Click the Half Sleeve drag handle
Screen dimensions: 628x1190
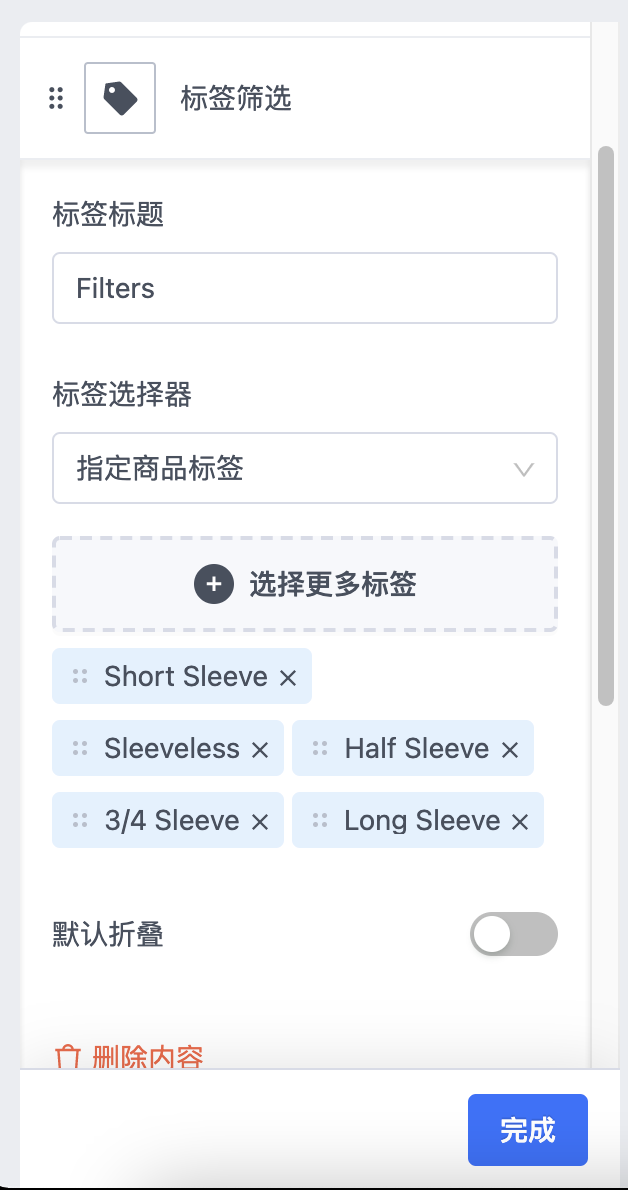pyautogui.click(x=320, y=749)
